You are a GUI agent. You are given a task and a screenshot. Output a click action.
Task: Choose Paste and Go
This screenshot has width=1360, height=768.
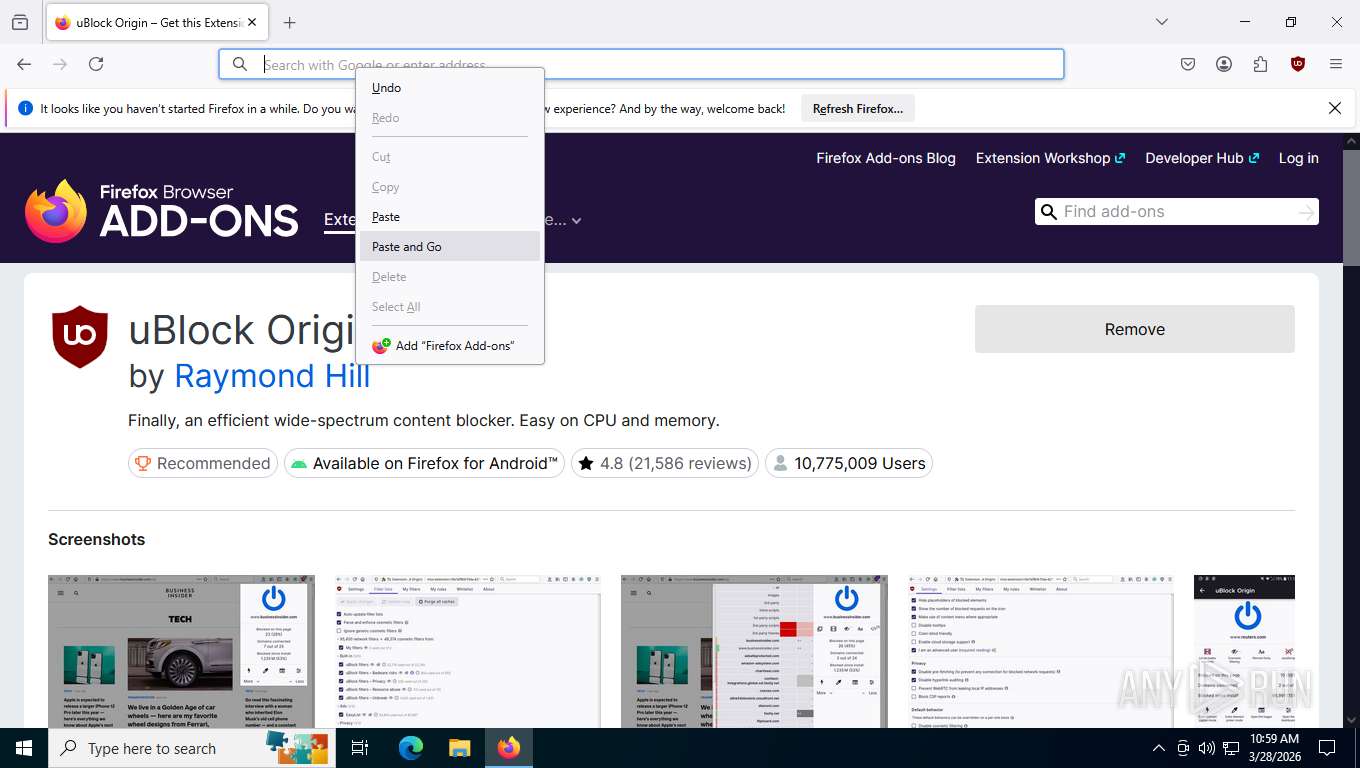450,247
